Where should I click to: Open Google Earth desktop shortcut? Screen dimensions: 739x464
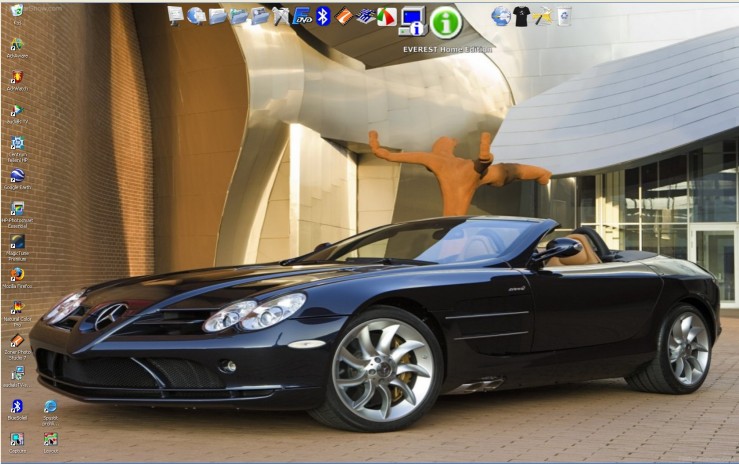tap(17, 176)
